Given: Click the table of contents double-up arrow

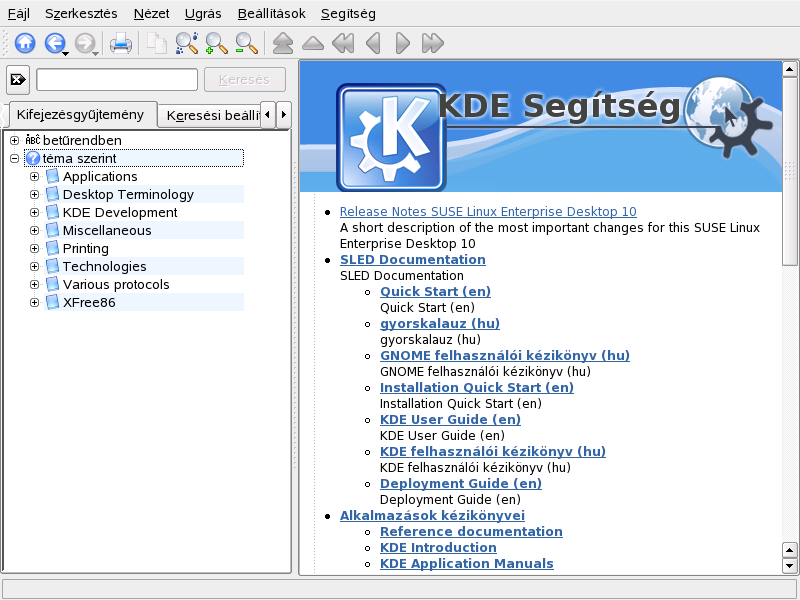Looking at the screenshot, I should pos(283,43).
